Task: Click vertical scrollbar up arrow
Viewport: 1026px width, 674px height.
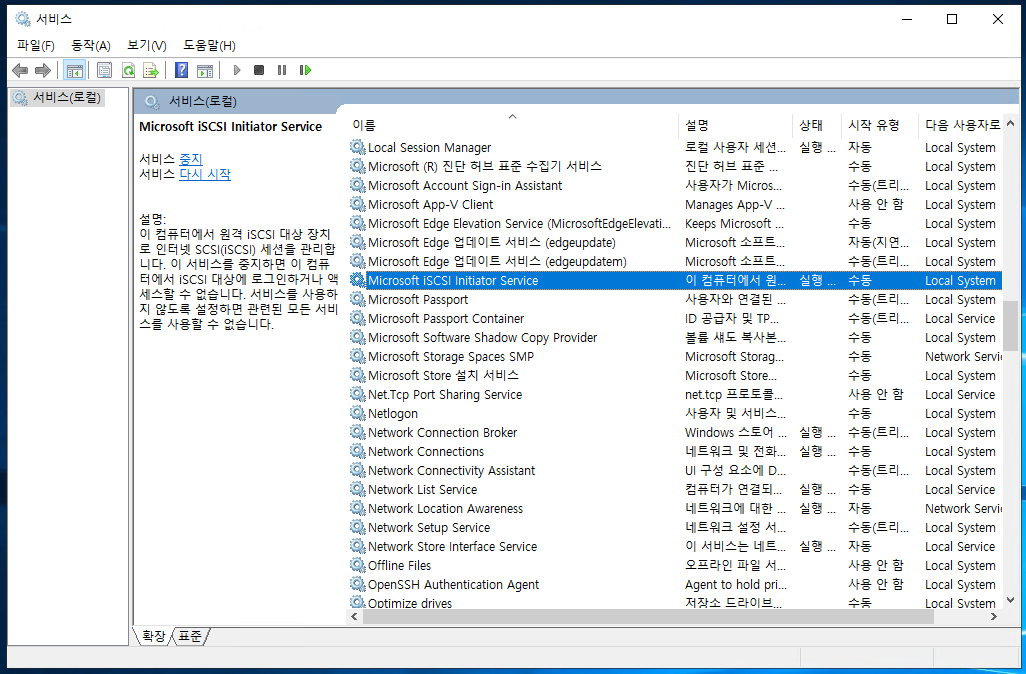Action: pyautogui.click(x=1010, y=123)
